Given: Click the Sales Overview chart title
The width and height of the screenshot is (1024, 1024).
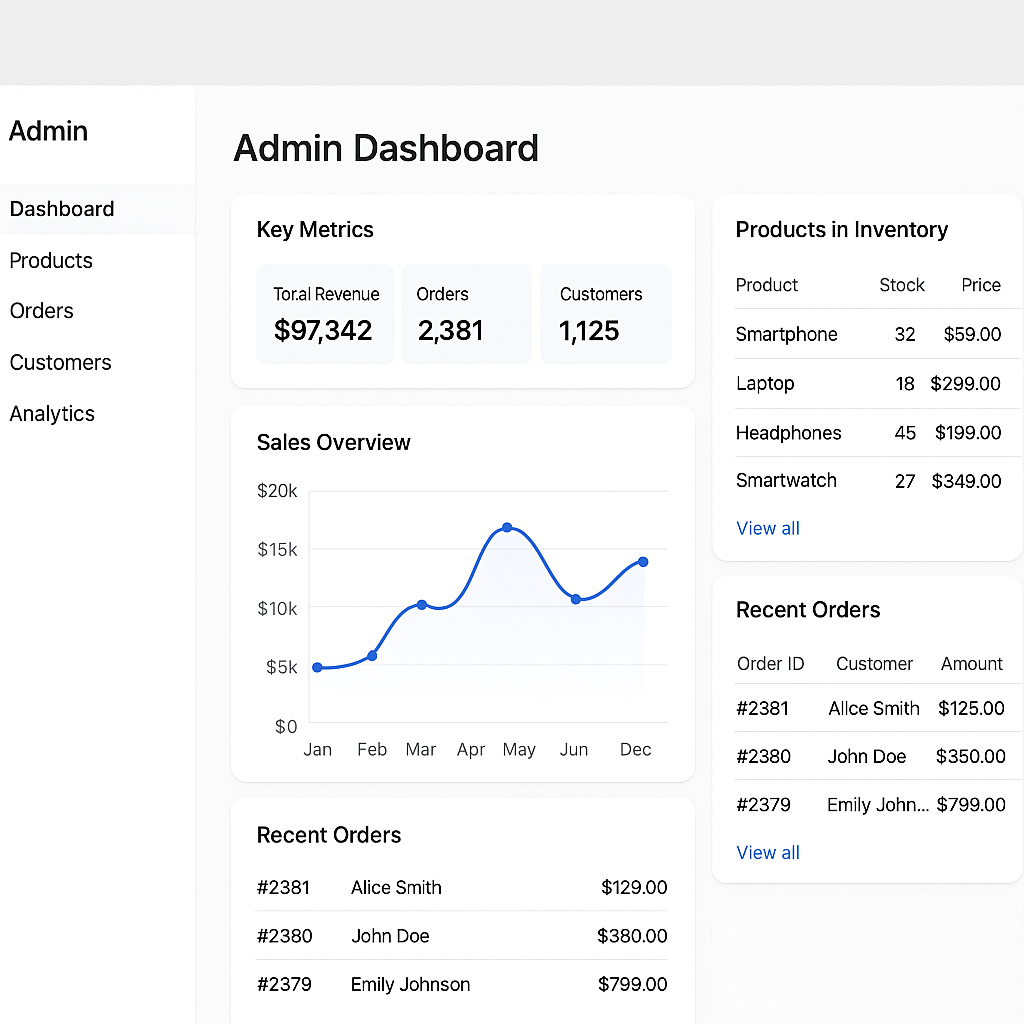Looking at the screenshot, I should 333,443.
